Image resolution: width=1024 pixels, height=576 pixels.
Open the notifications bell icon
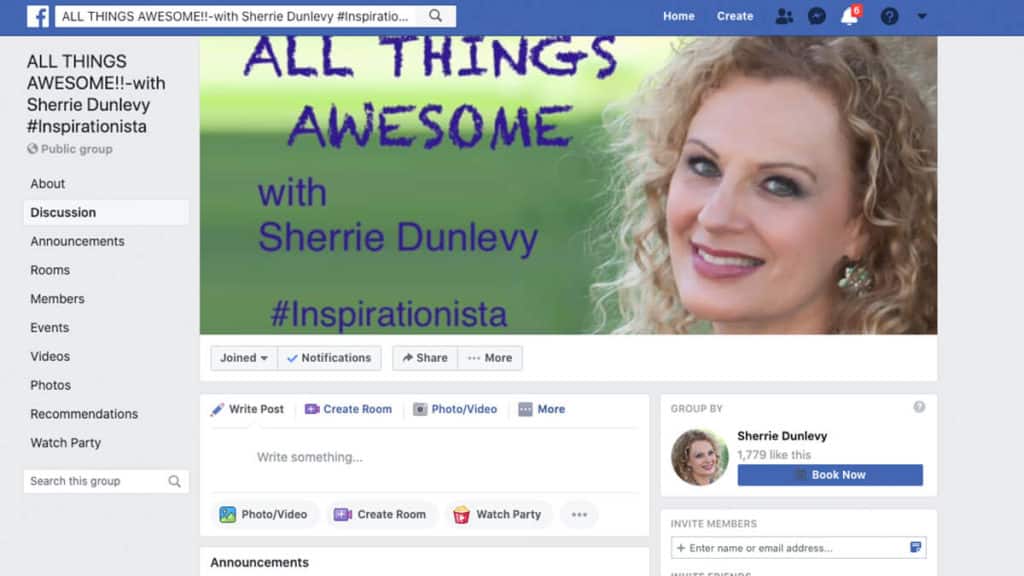click(x=849, y=17)
